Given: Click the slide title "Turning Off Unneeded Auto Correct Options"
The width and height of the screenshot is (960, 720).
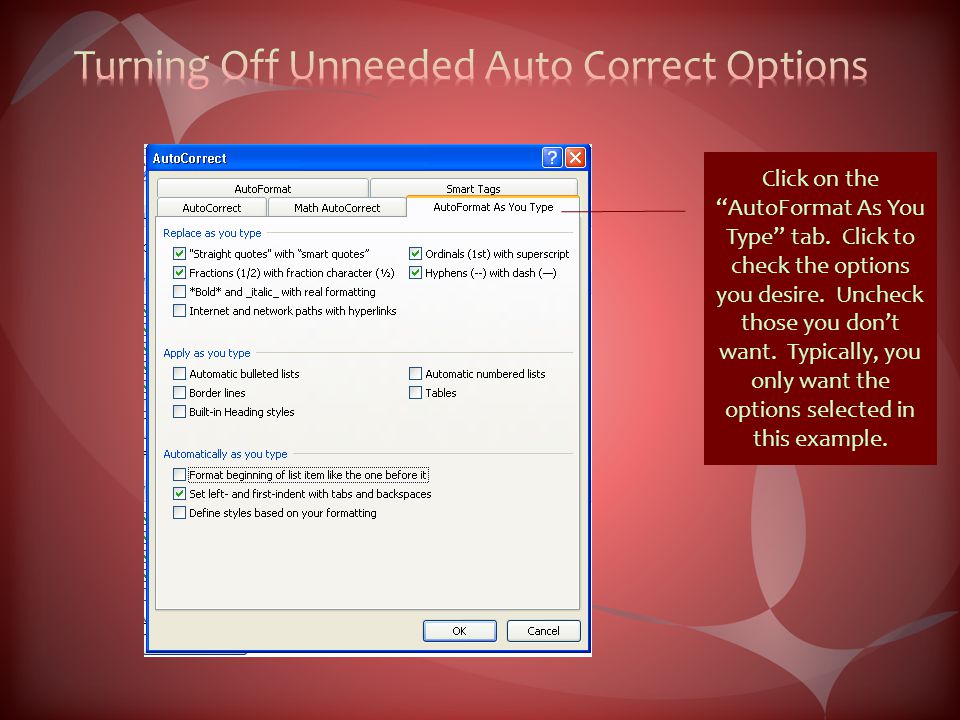Looking at the screenshot, I should tap(471, 66).
